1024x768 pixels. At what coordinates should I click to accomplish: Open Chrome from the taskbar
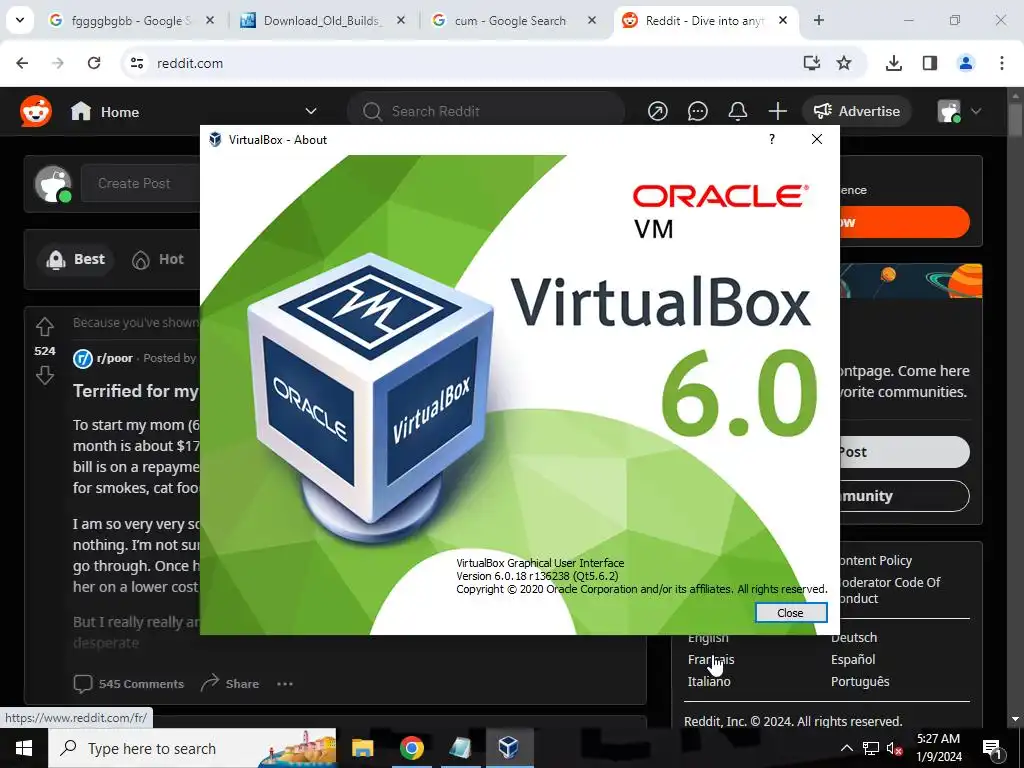click(411, 748)
